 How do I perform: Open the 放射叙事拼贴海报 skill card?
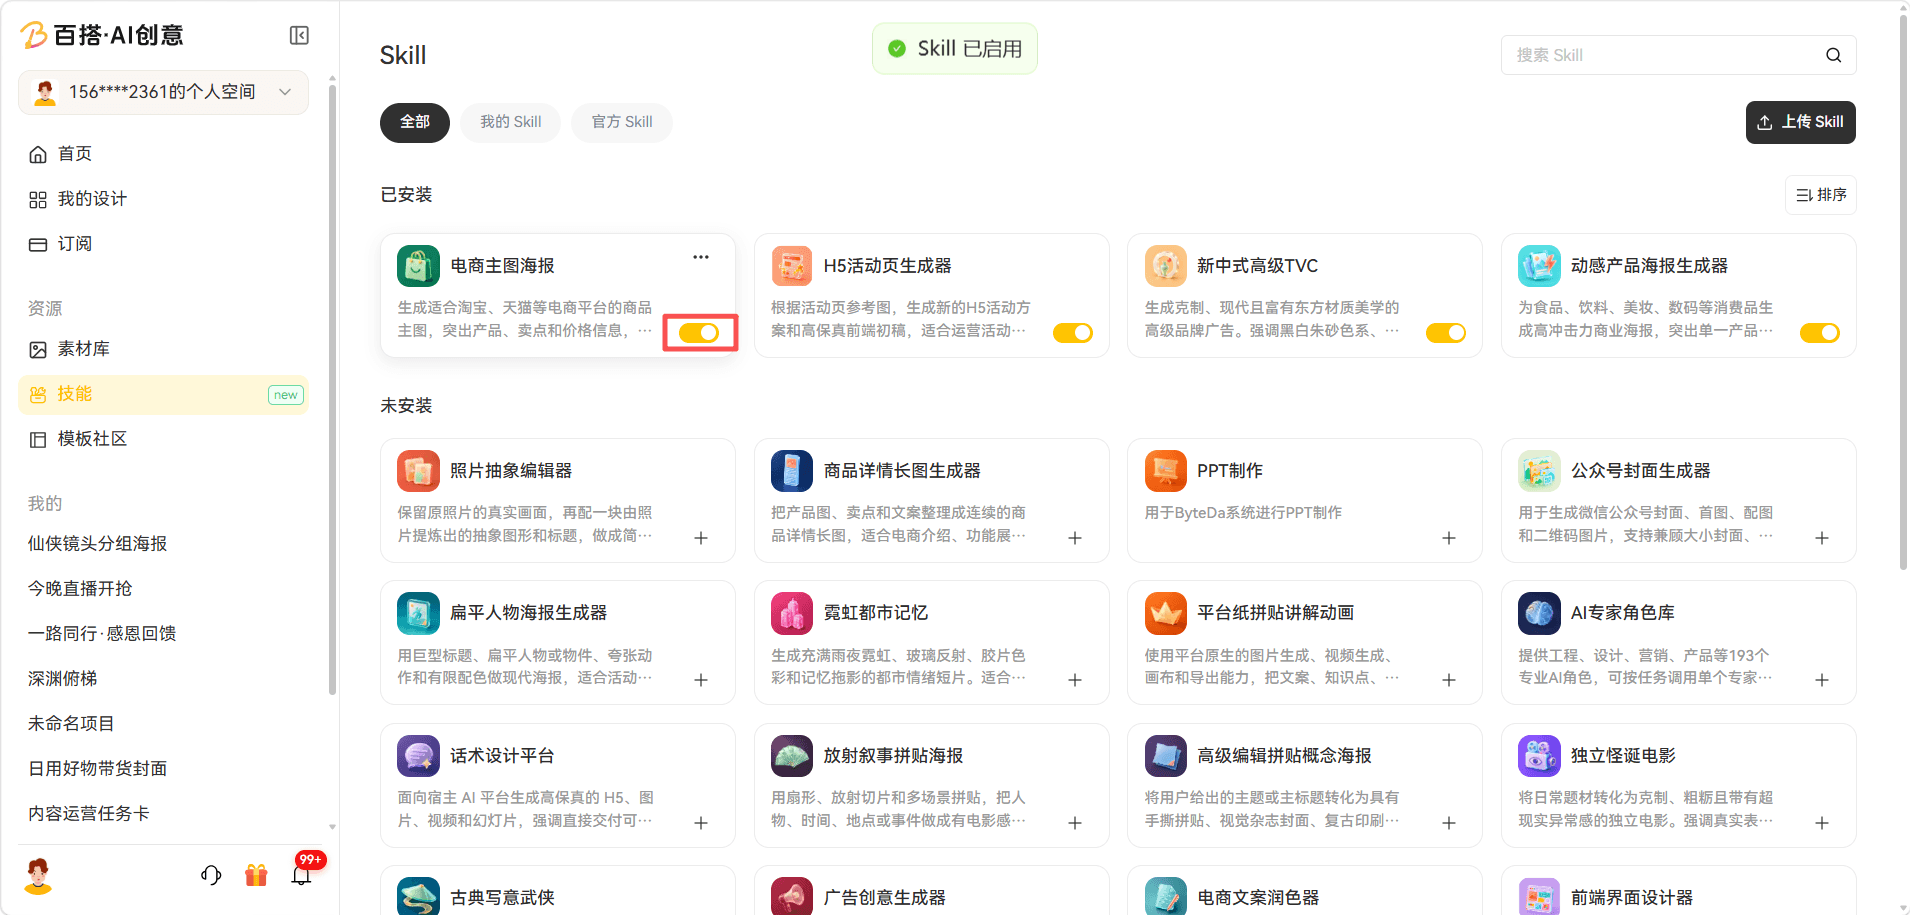pyautogui.click(x=931, y=785)
